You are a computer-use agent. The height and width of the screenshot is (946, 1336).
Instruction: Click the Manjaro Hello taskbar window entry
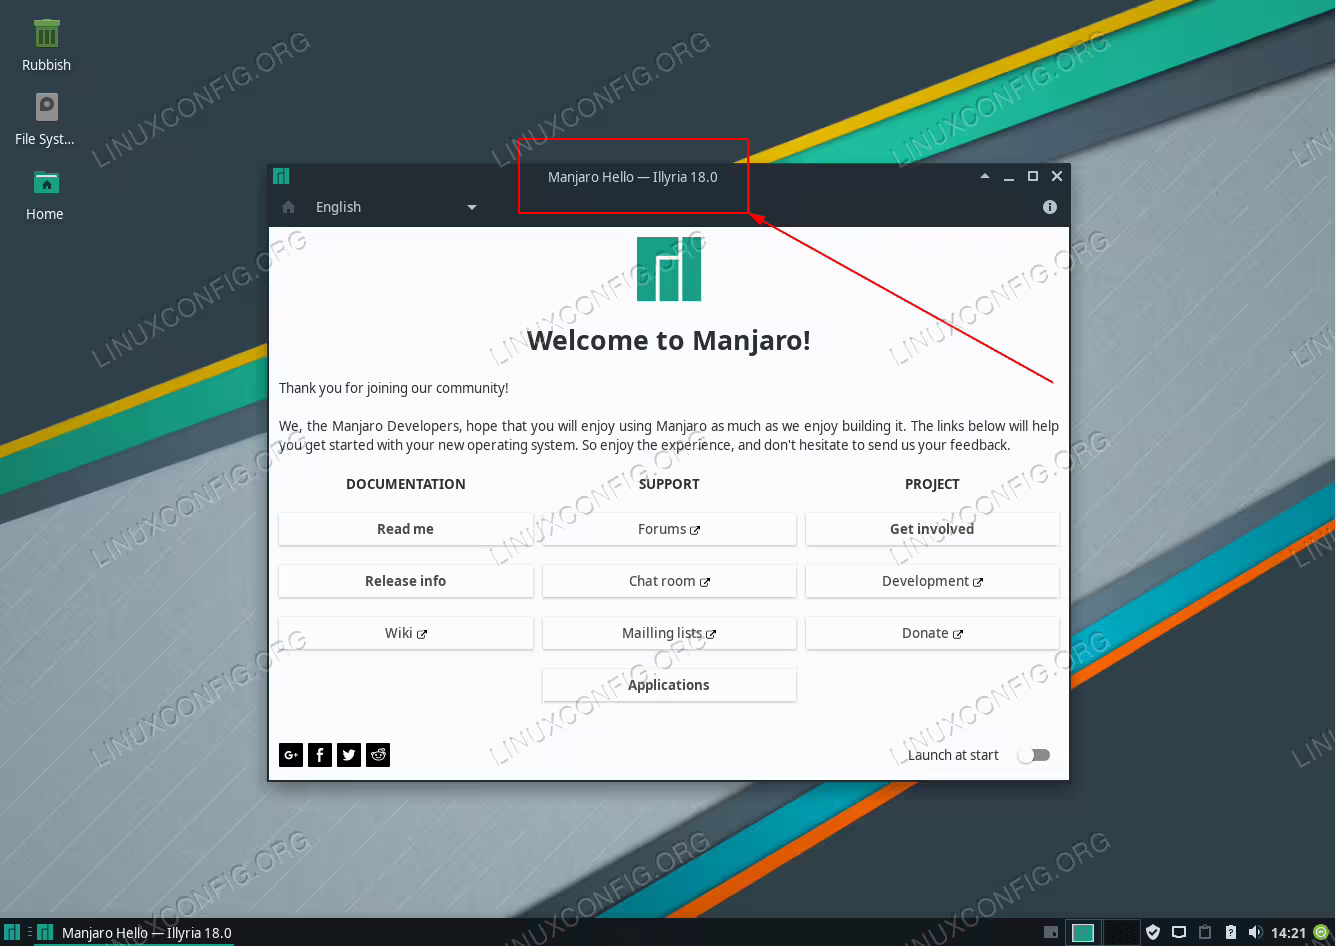click(135, 932)
